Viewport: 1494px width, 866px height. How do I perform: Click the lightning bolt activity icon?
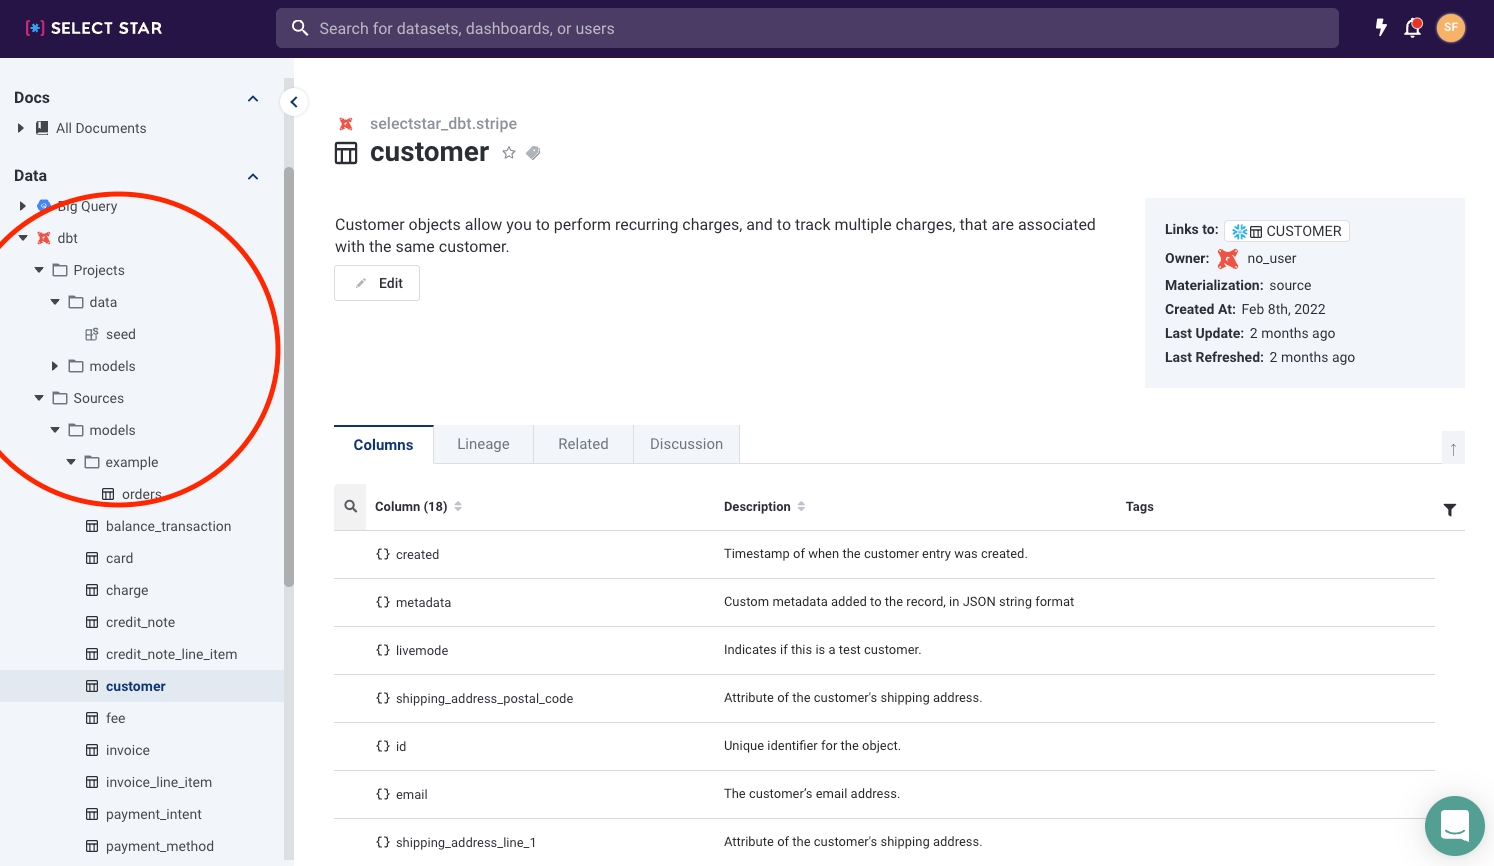pos(1381,28)
